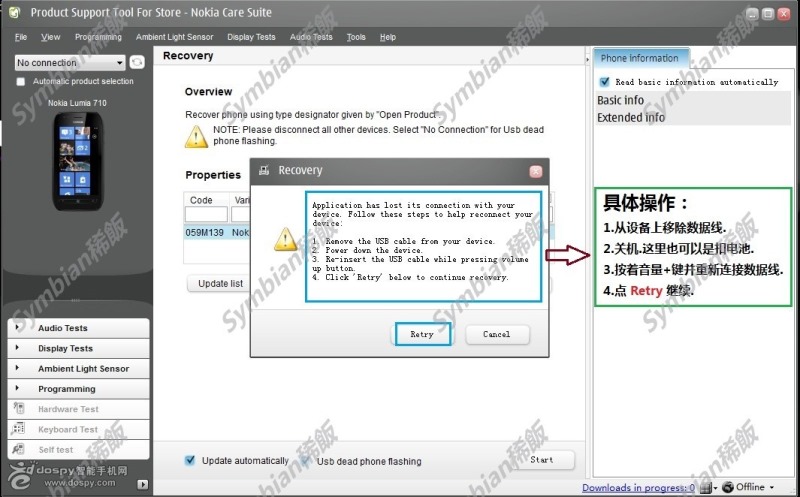Image resolution: width=800 pixels, height=497 pixels.
Task: Open the Ambient Light Sensor menu
Action: pyautogui.click(x=174, y=37)
